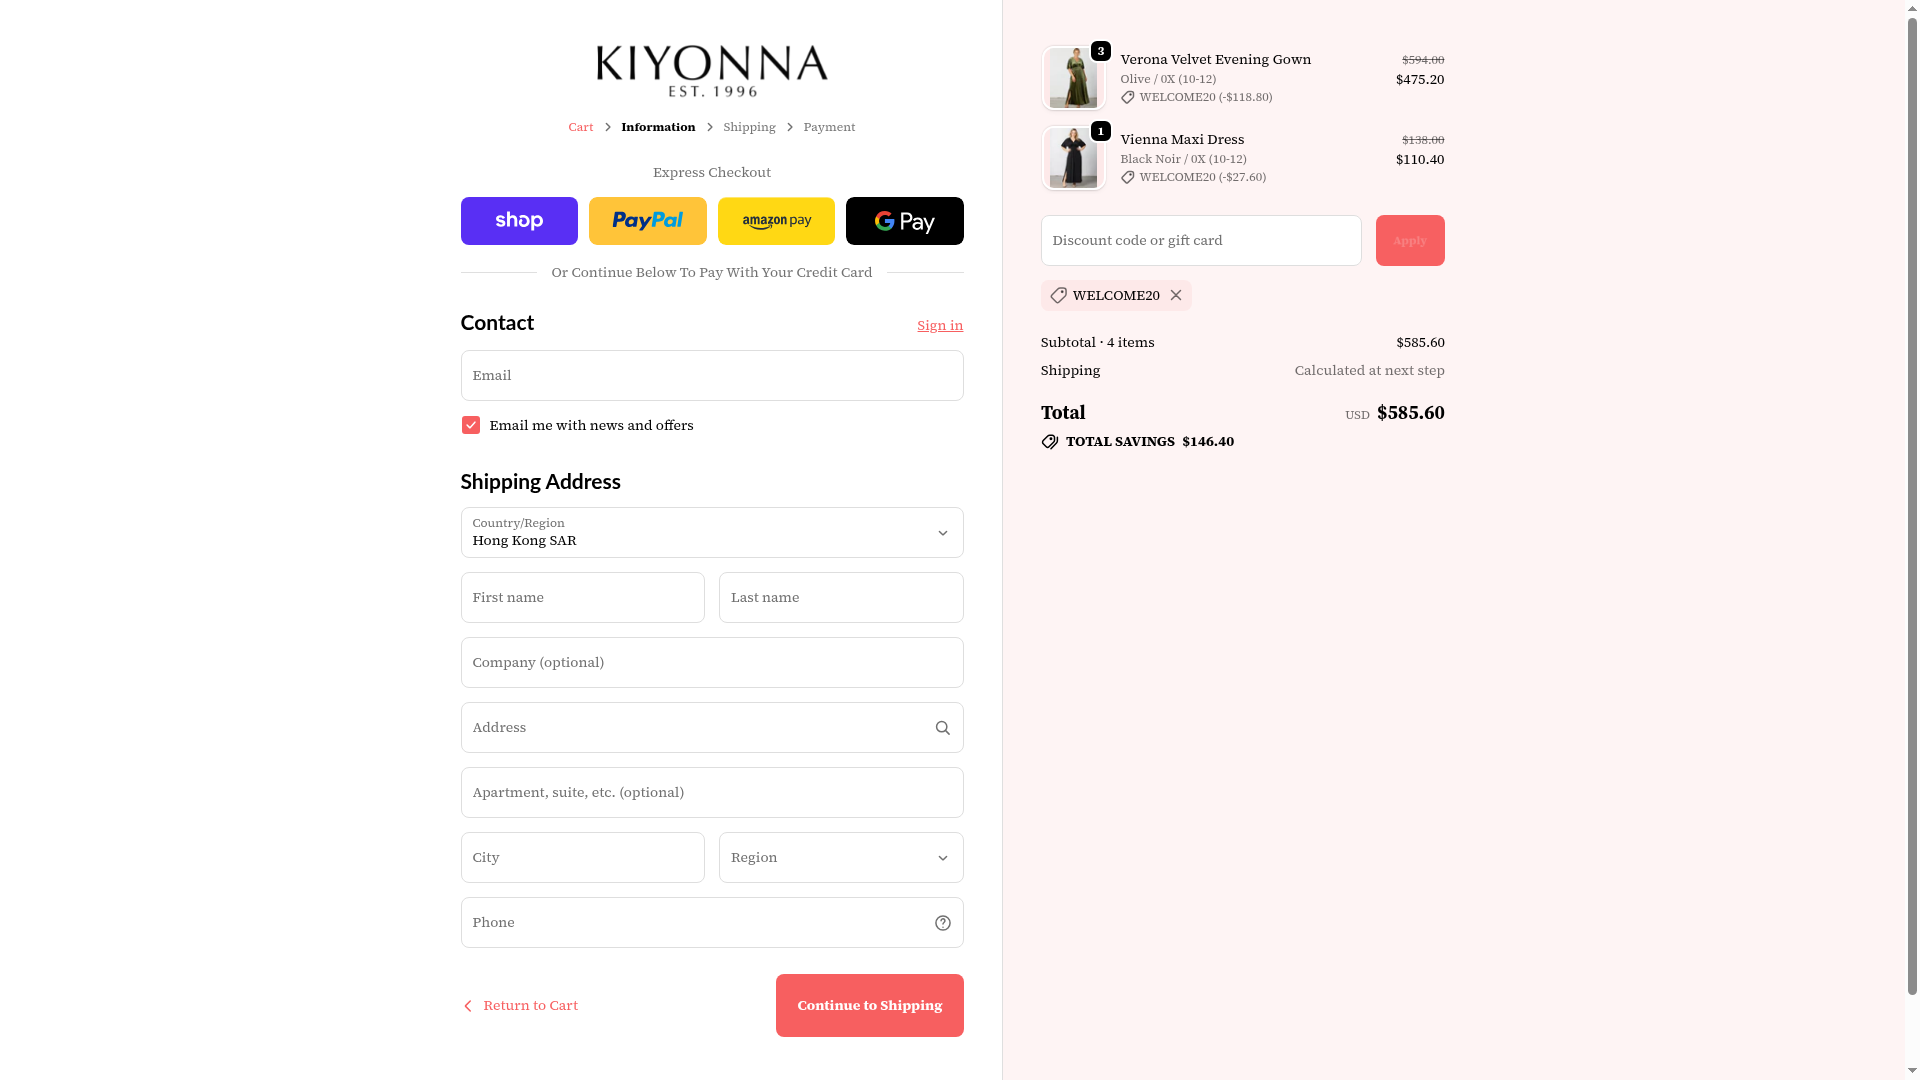Open the phone field help icon
The image size is (1920, 1080).
pos(942,923)
